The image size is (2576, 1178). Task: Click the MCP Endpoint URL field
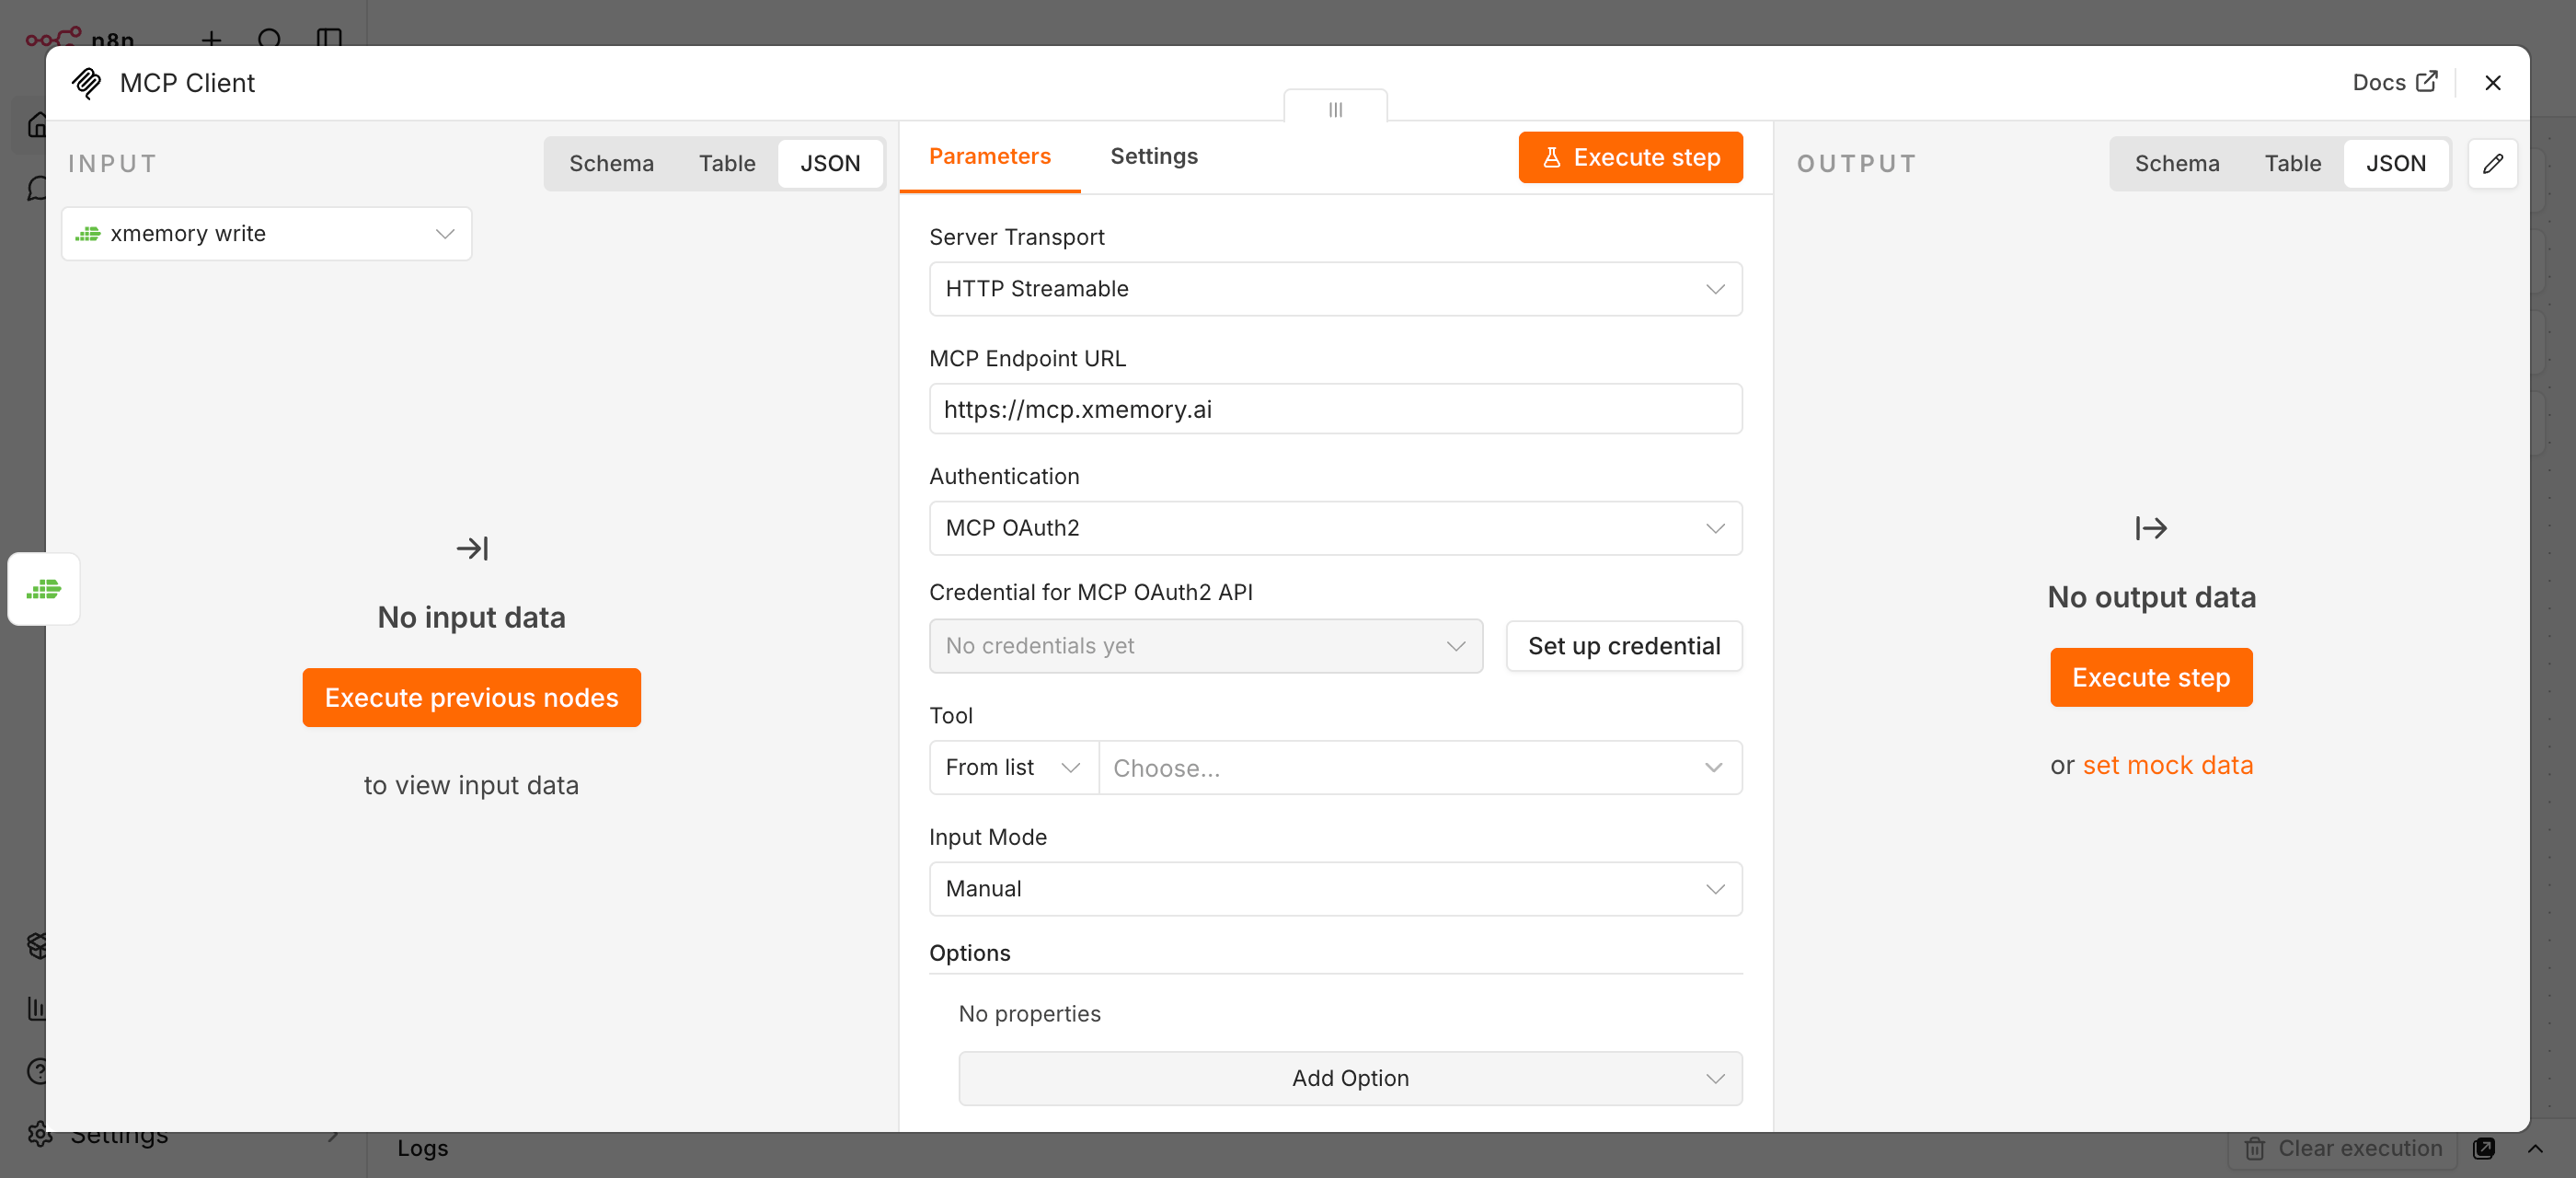click(x=1335, y=409)
